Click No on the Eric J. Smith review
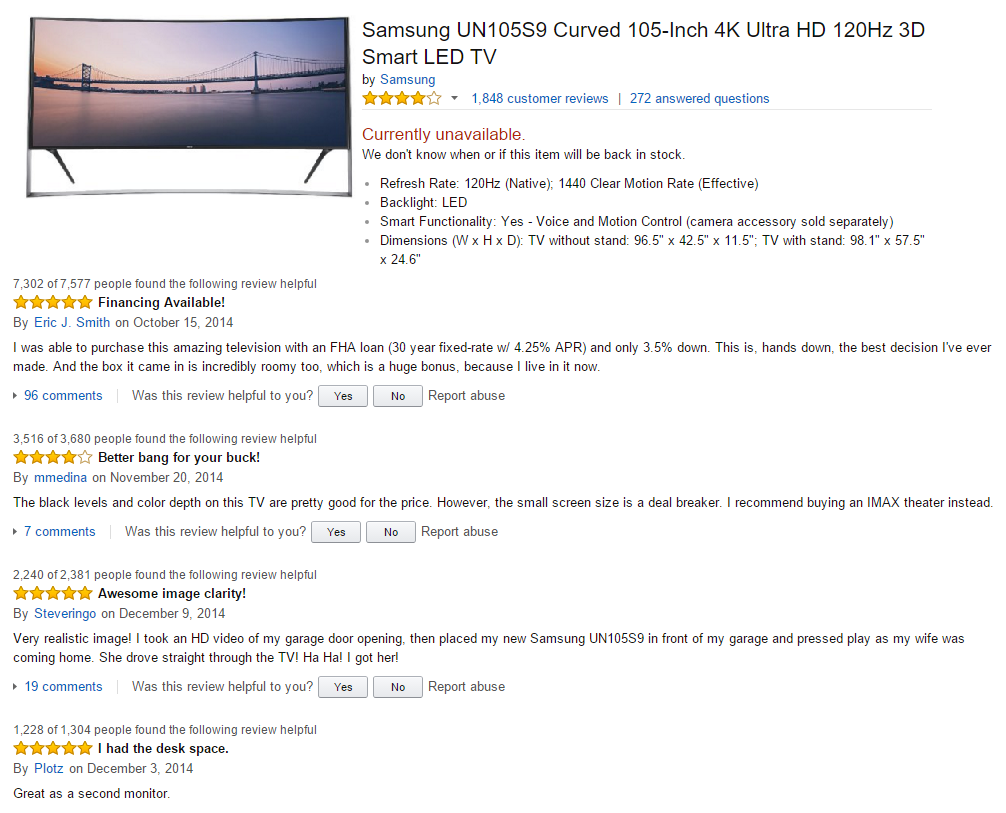 398,396
